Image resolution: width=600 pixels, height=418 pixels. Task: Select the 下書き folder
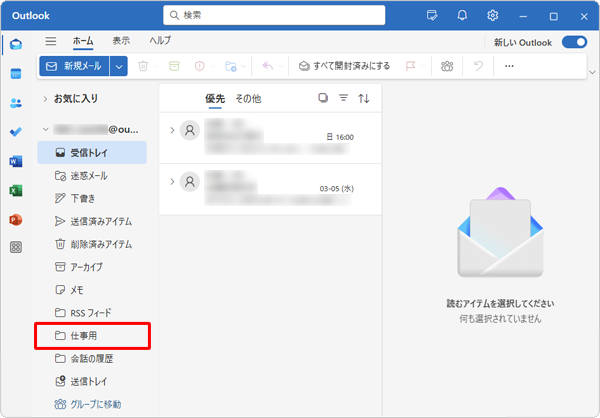[x=92, y=198]
